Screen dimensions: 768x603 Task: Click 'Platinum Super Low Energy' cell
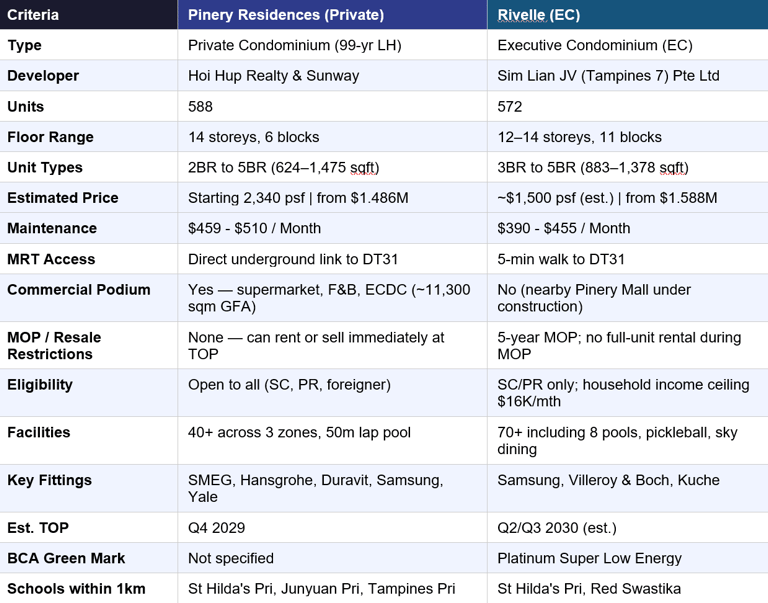tap(628, 558)
